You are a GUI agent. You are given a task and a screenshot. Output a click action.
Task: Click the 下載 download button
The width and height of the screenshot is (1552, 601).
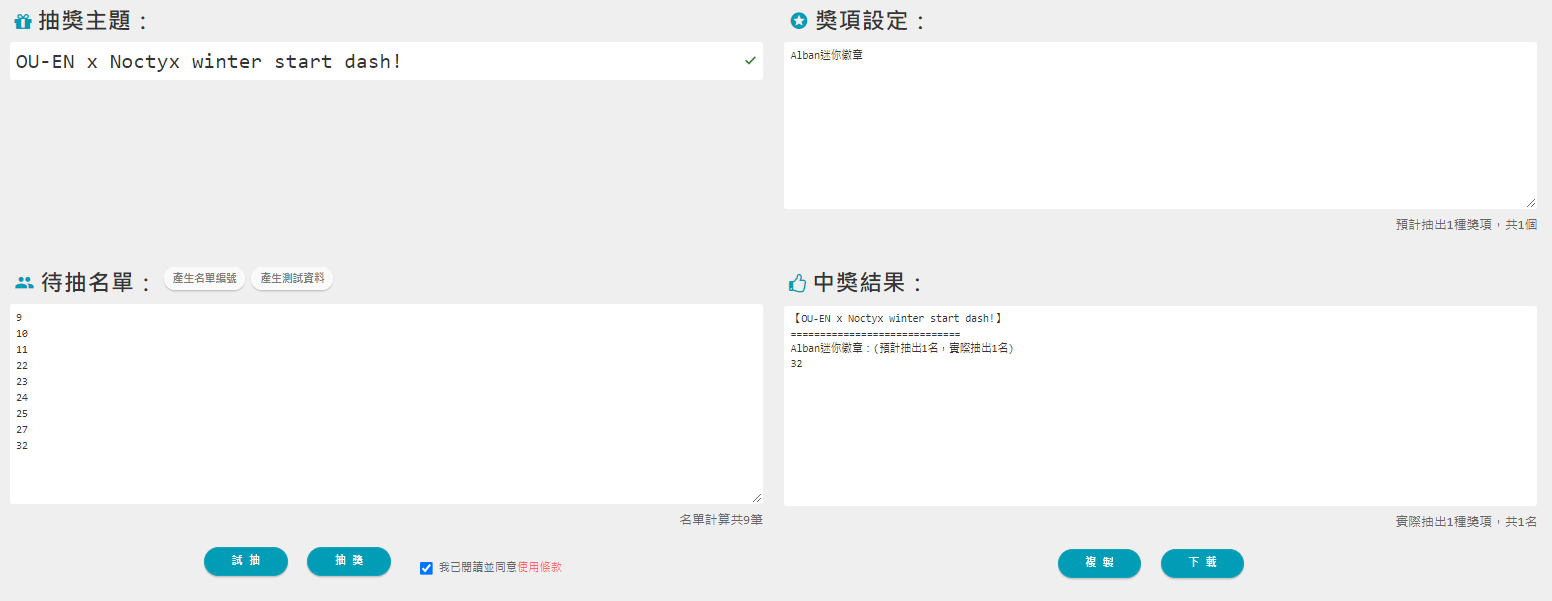point(1202,563)
